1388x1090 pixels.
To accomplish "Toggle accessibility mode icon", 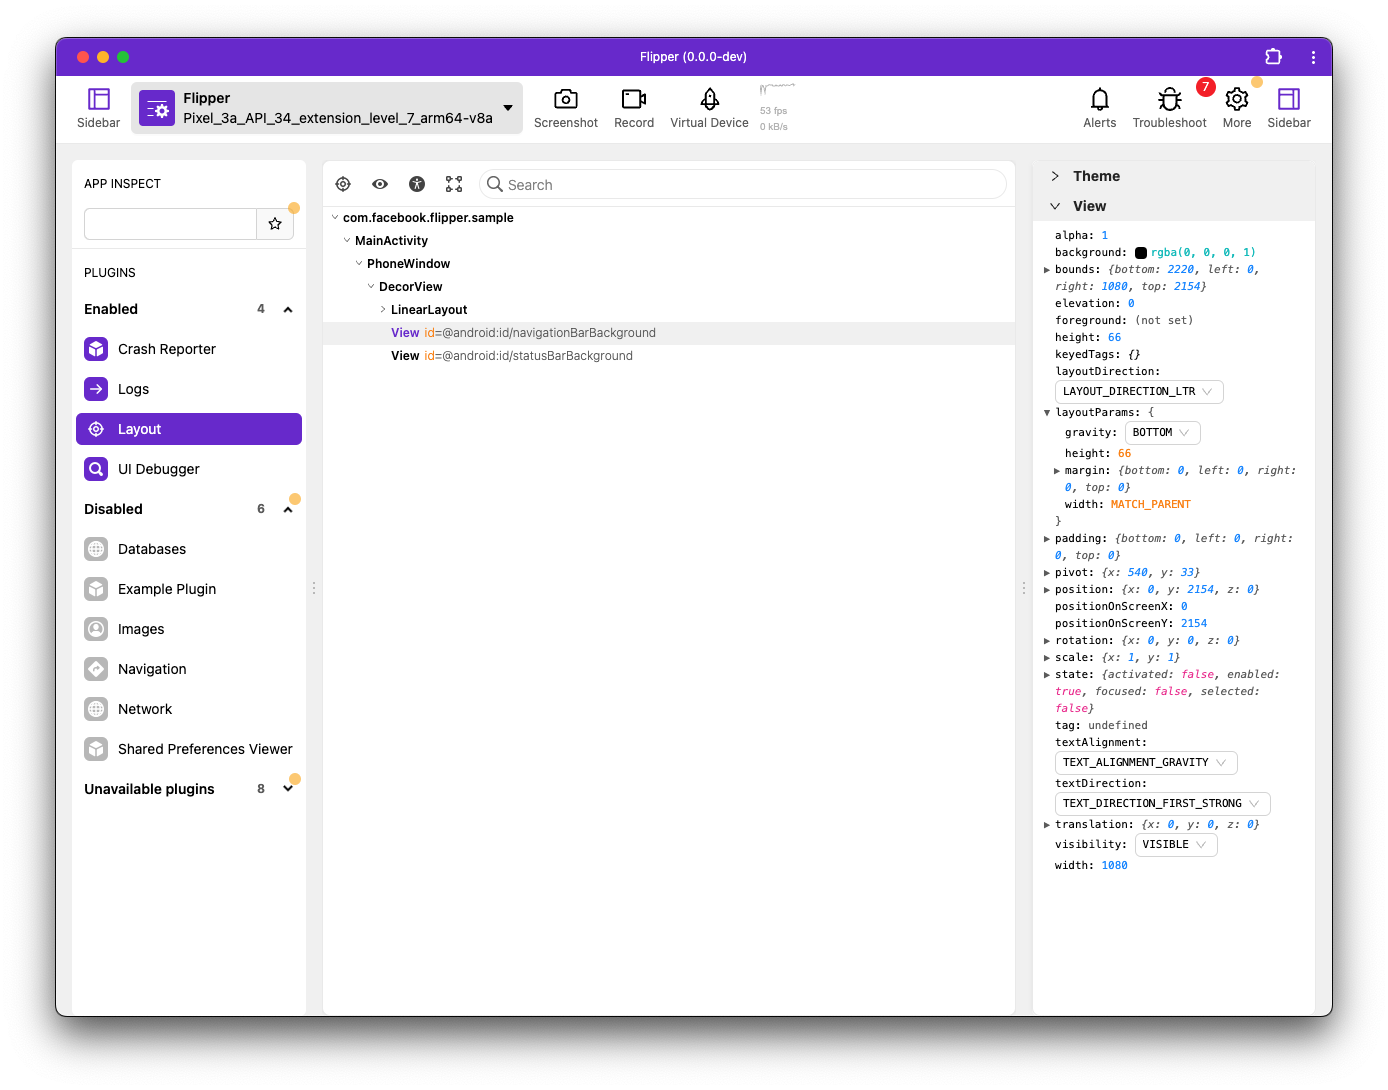I will pyautogui.click(x=417, y=184).
